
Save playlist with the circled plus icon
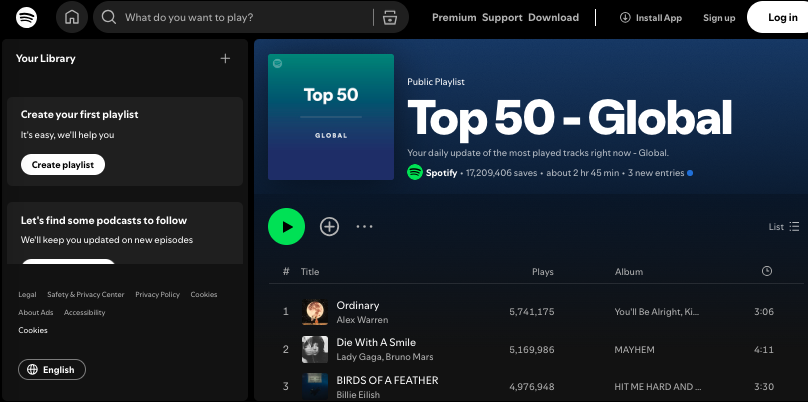pyautogui.click(x=329, y=227)
